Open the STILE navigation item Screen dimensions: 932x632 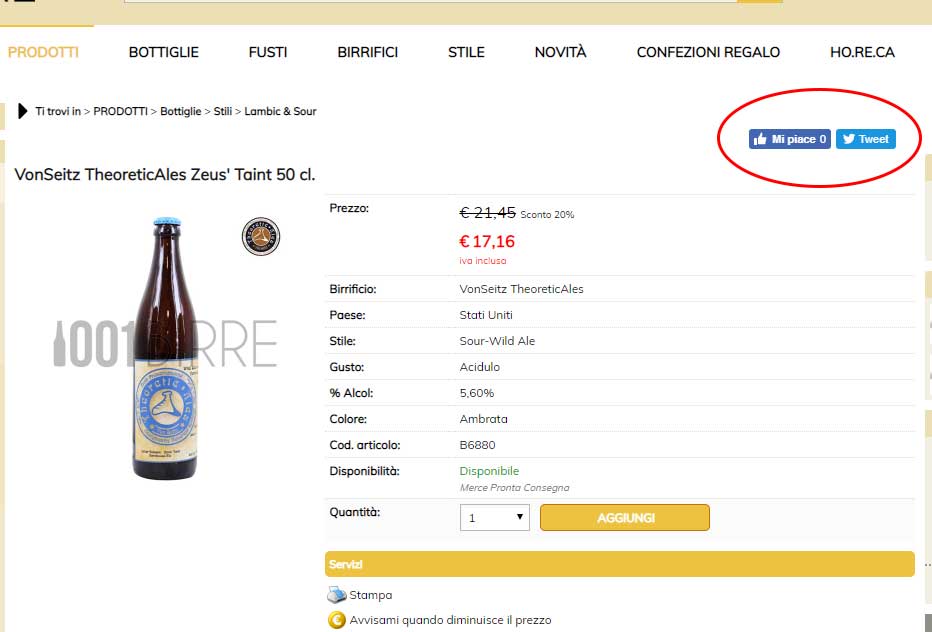pyautogui.click(x=466, y=52)
